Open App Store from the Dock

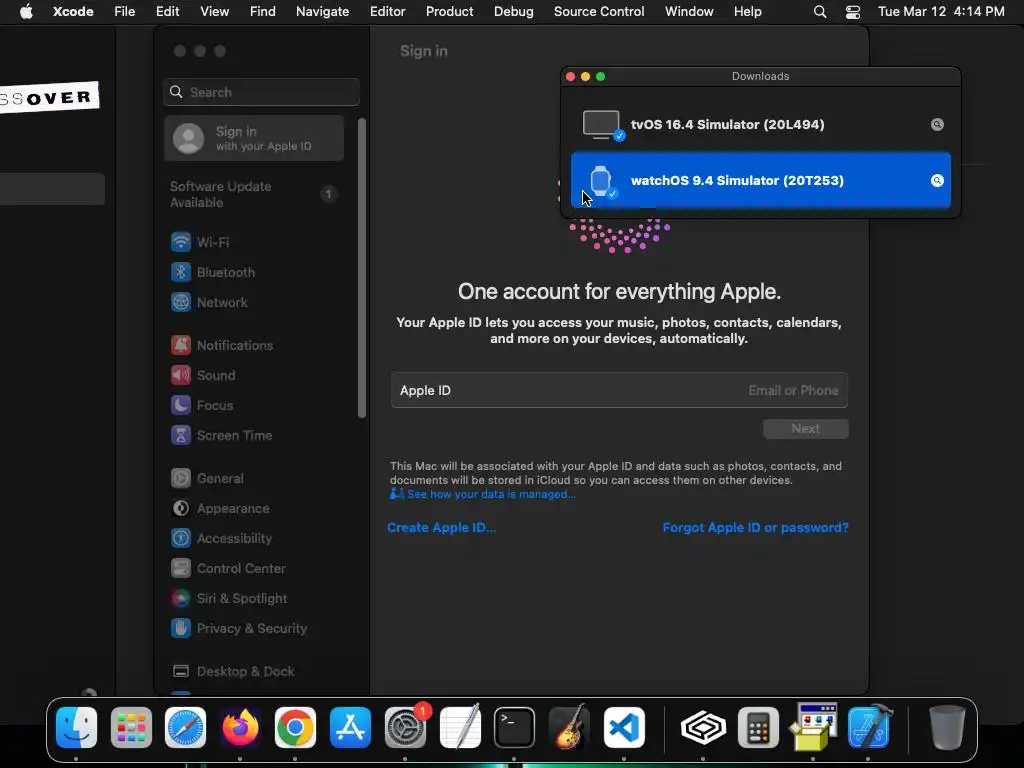pyautogui.click(x=350, y=728)
